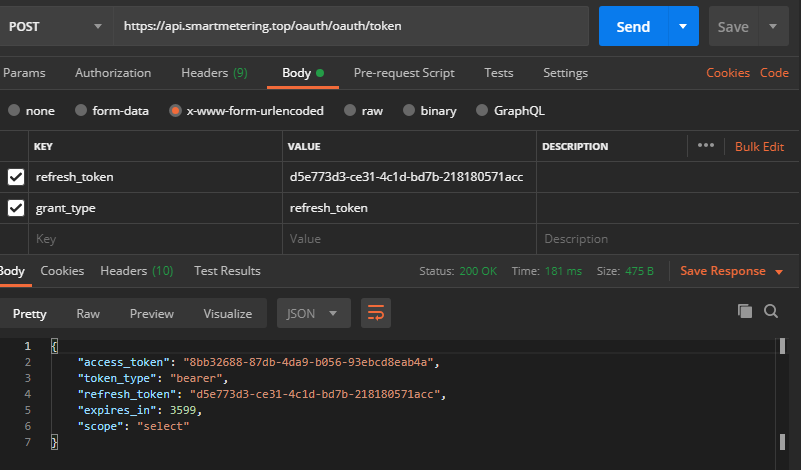Switch to the Authorization tab

coord(113,73)
